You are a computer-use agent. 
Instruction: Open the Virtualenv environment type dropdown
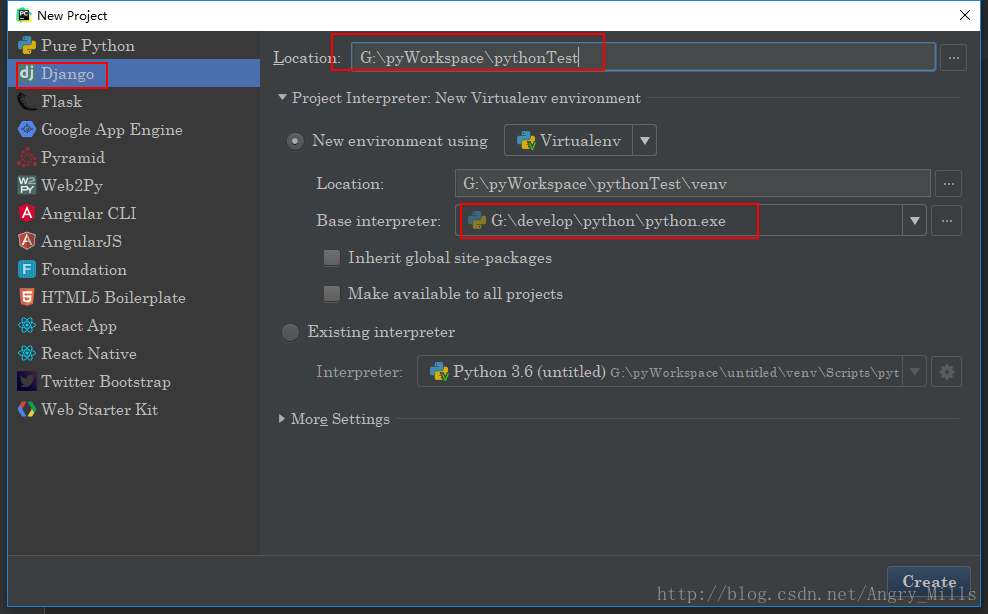644,141
